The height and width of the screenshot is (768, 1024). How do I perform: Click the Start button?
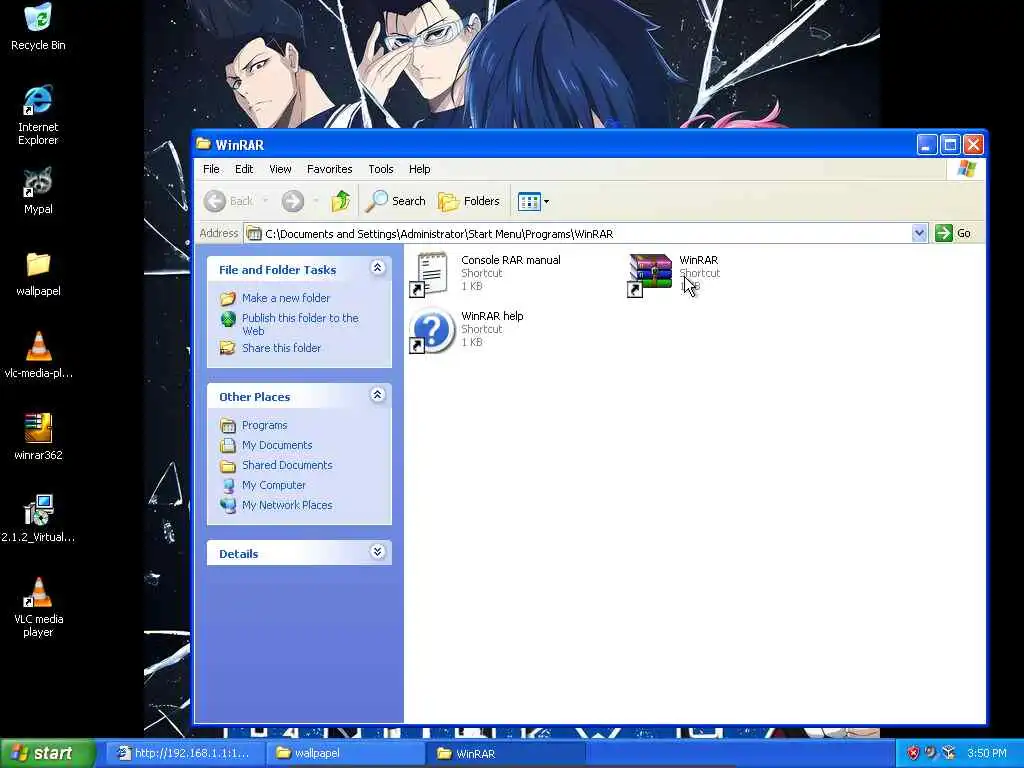[48, 753]
